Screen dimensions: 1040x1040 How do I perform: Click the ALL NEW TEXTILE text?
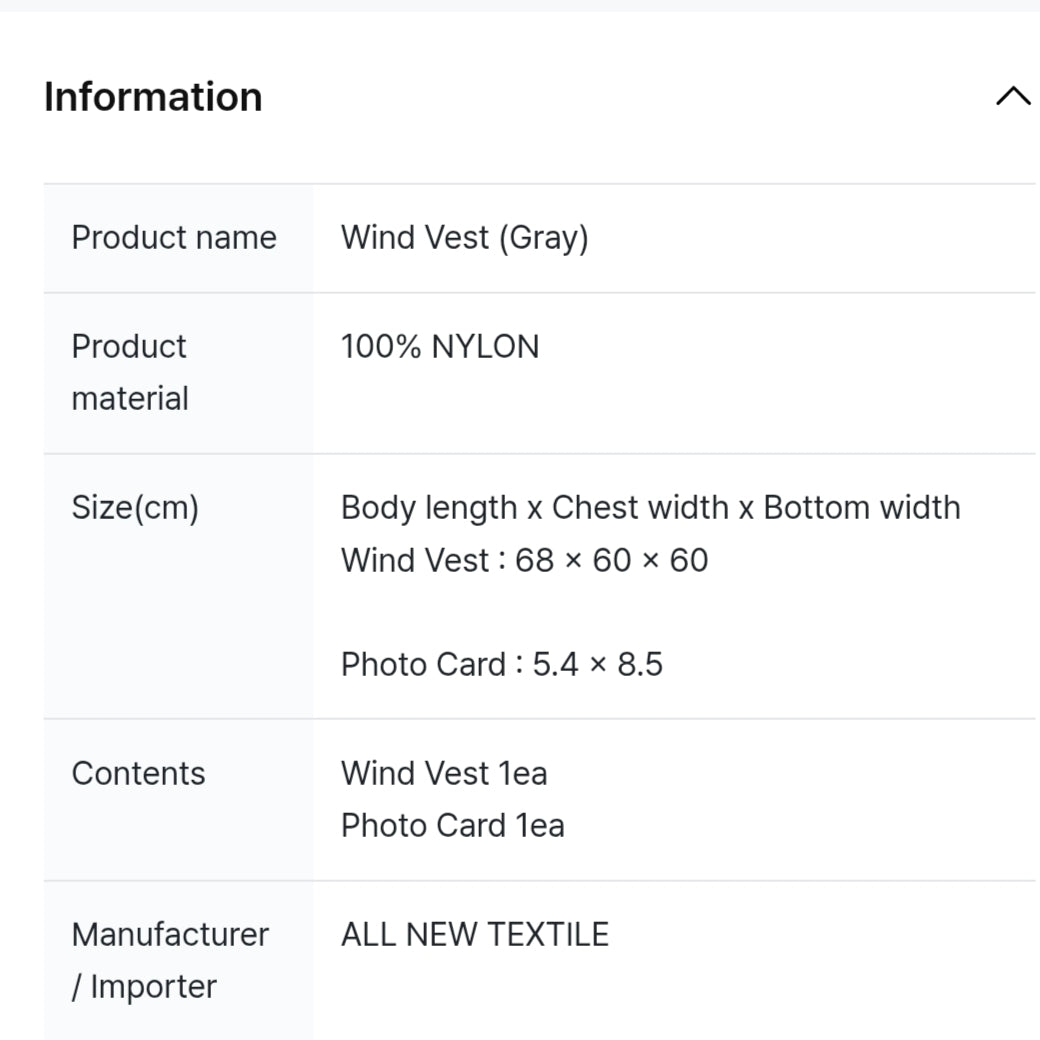tap(475, 935)
